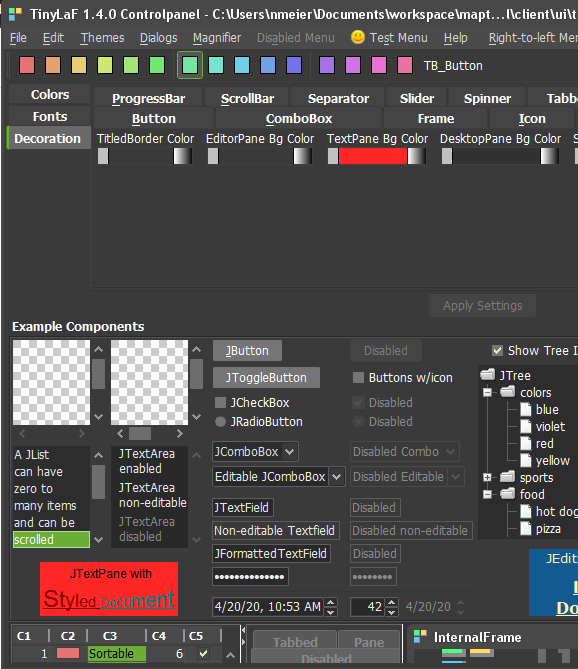Click the DesktopPane Bg Color swatch
Screen dimensions: 578x669
[x=497, y=156]
